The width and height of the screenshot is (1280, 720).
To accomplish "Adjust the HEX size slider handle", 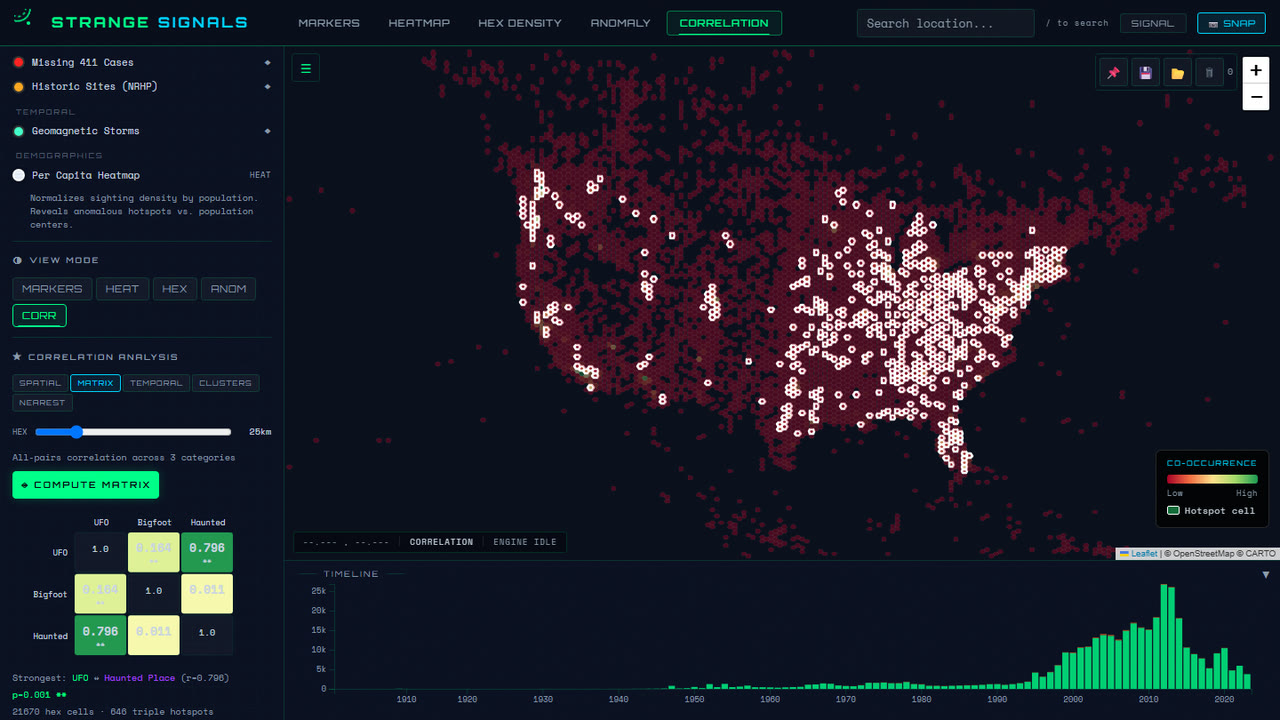I will (75, 432).
